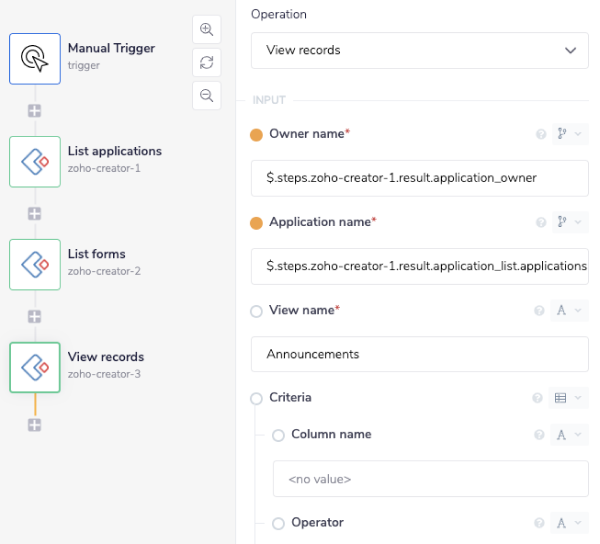Image resolution: width=600 pixels, height=544 pixels.
Task: Select the View records step icon
Action: point(35,367)
